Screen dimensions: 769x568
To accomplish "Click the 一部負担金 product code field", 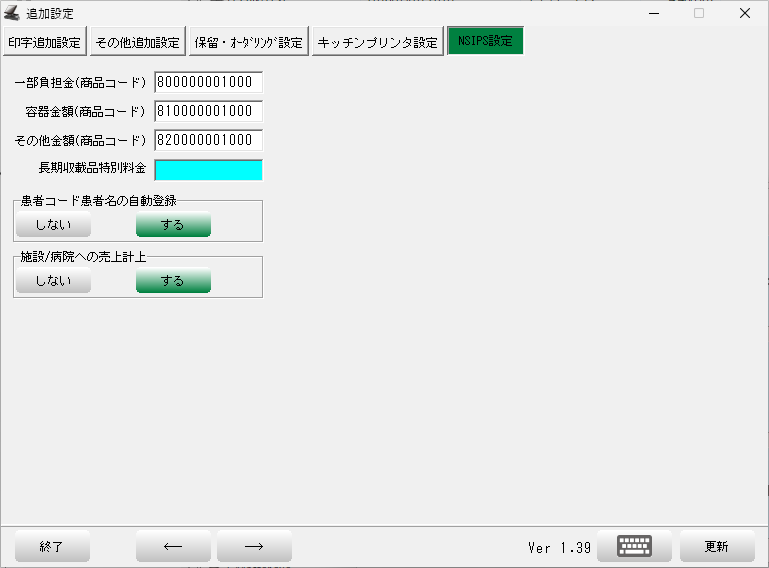I will (x=208, y=82).
